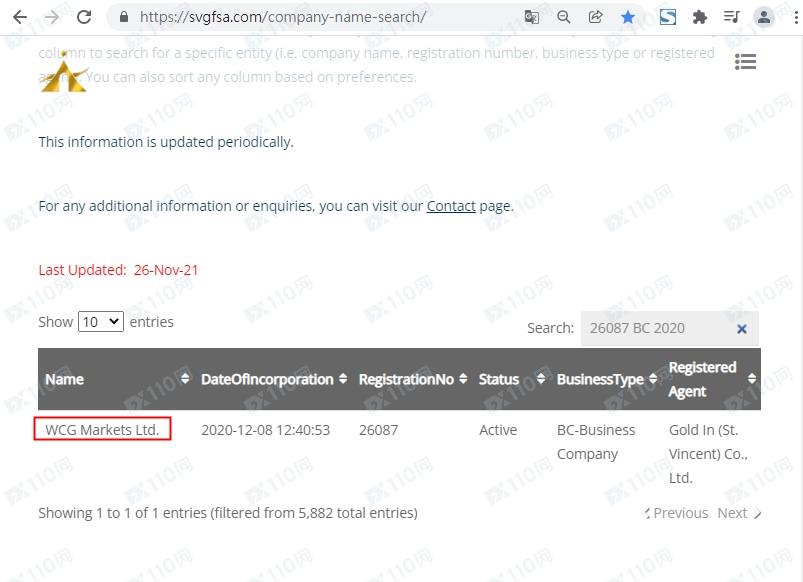Viewport: 803px width, 582px height.
Task: Click the address bar URL
Action: click(x=283, y=17)
